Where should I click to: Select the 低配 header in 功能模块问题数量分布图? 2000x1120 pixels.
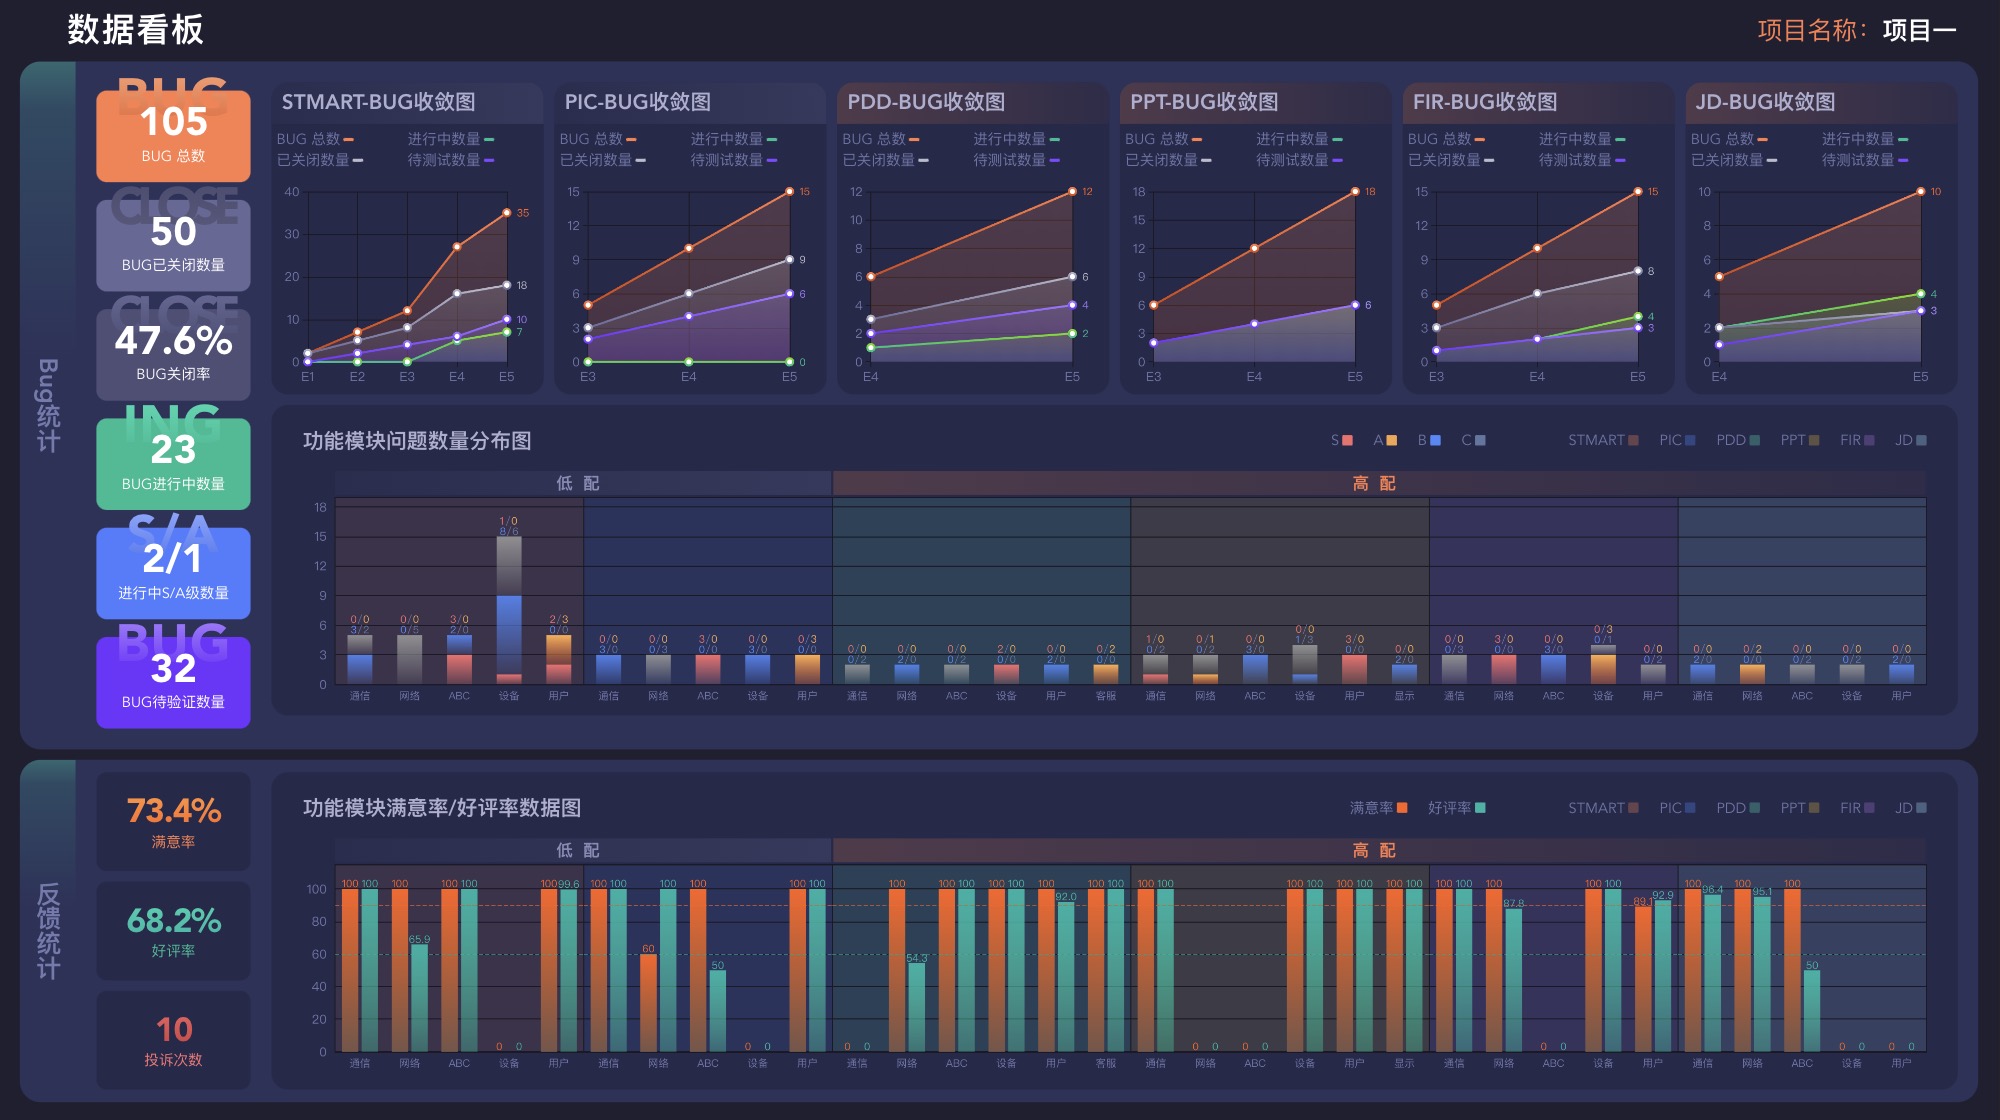(x=583, y=483)
